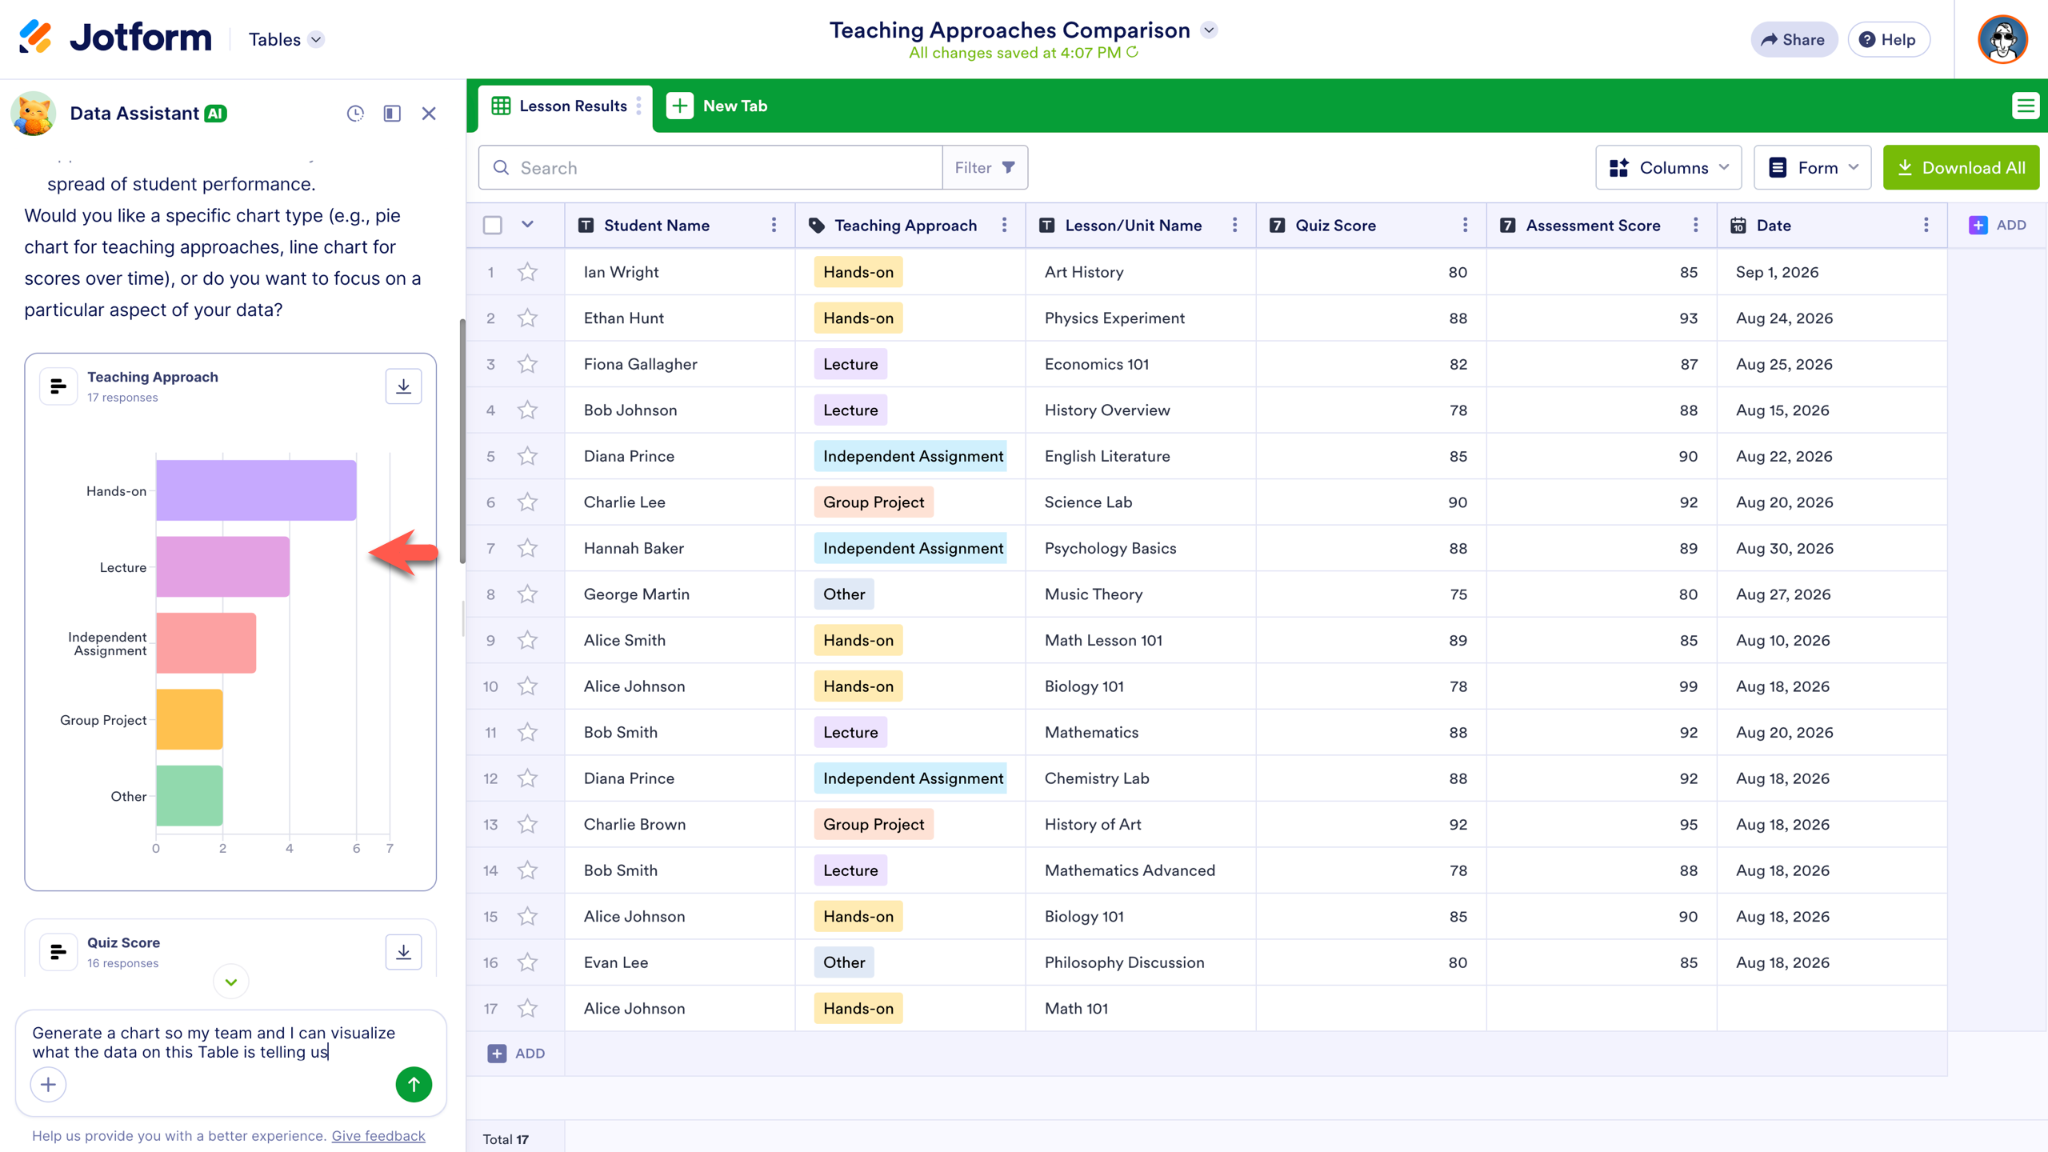Click Data Assistant mascot avatar
This screenshot has width=2048, height=1152.
tap(33, 113)
